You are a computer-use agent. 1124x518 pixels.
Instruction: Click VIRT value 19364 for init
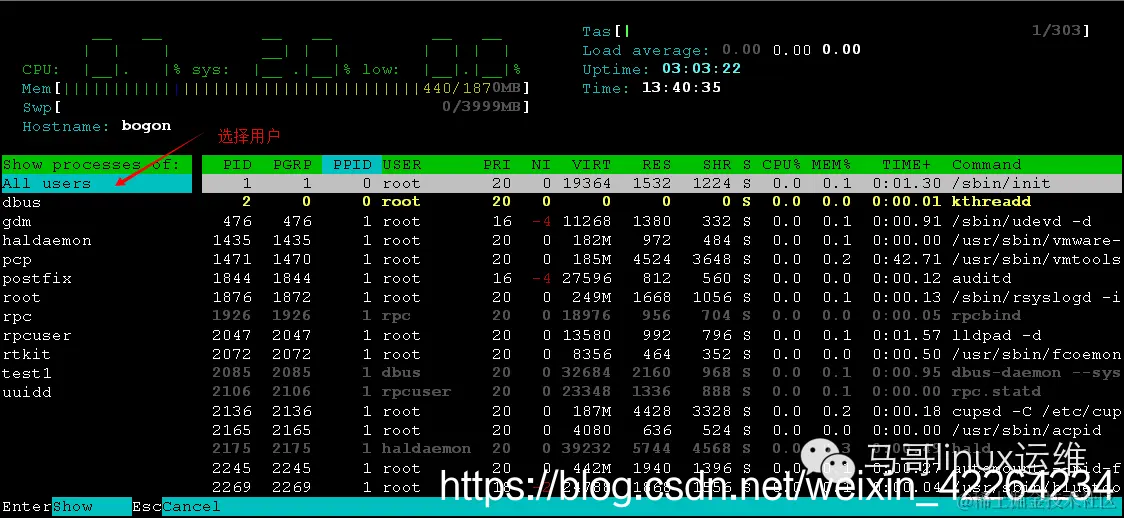tap(587, 183)
